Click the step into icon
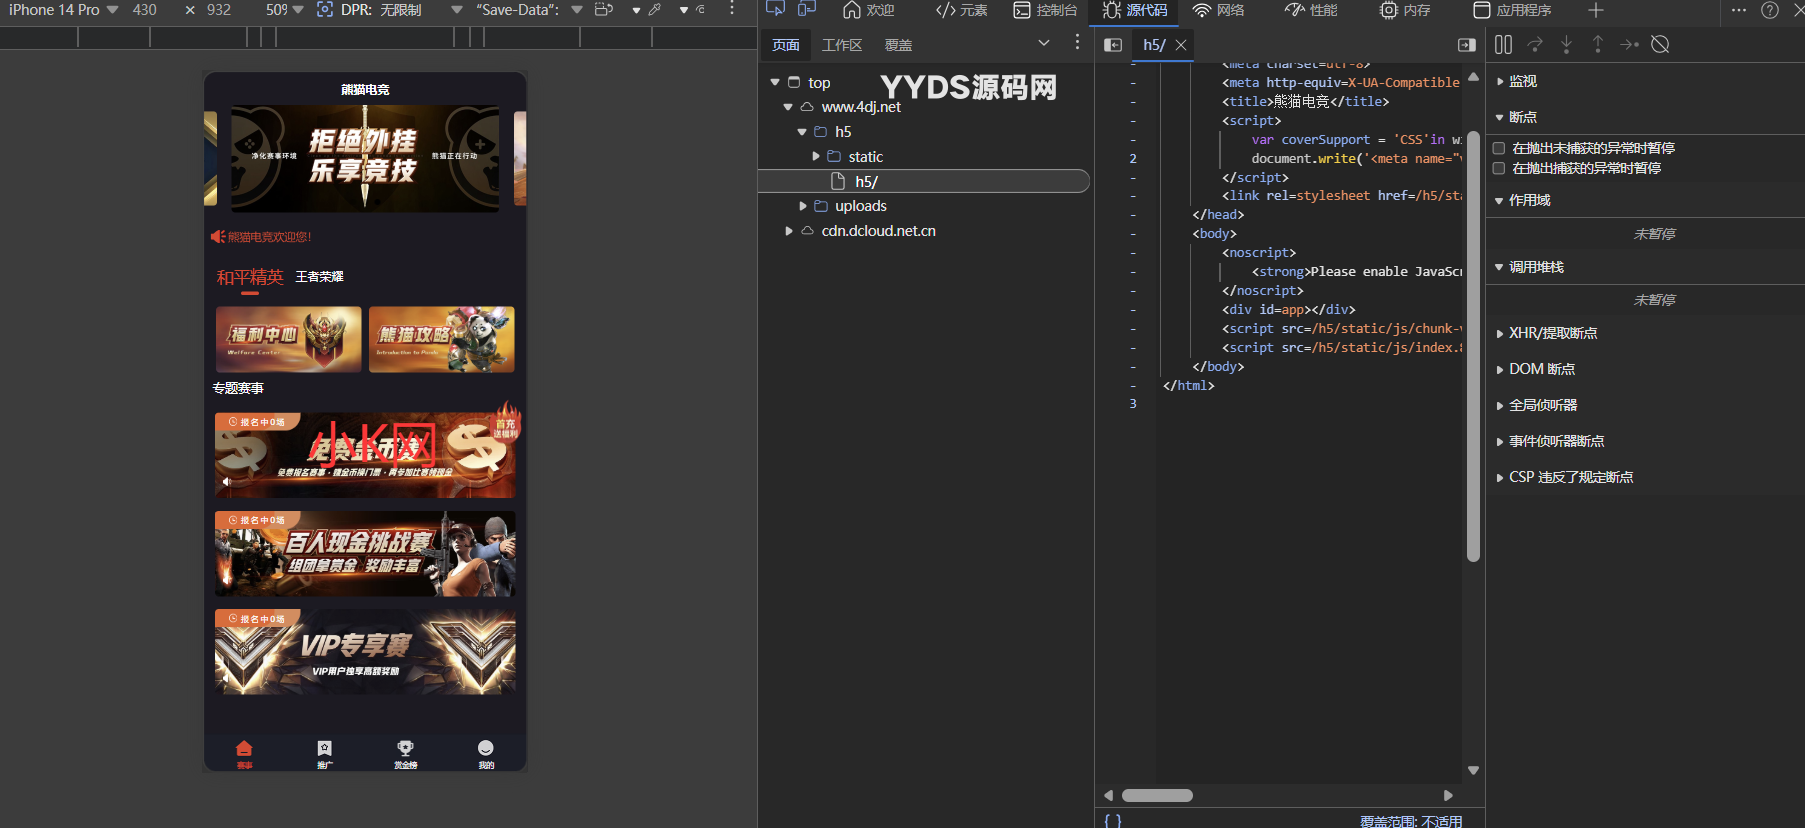 coord(1567,45)
